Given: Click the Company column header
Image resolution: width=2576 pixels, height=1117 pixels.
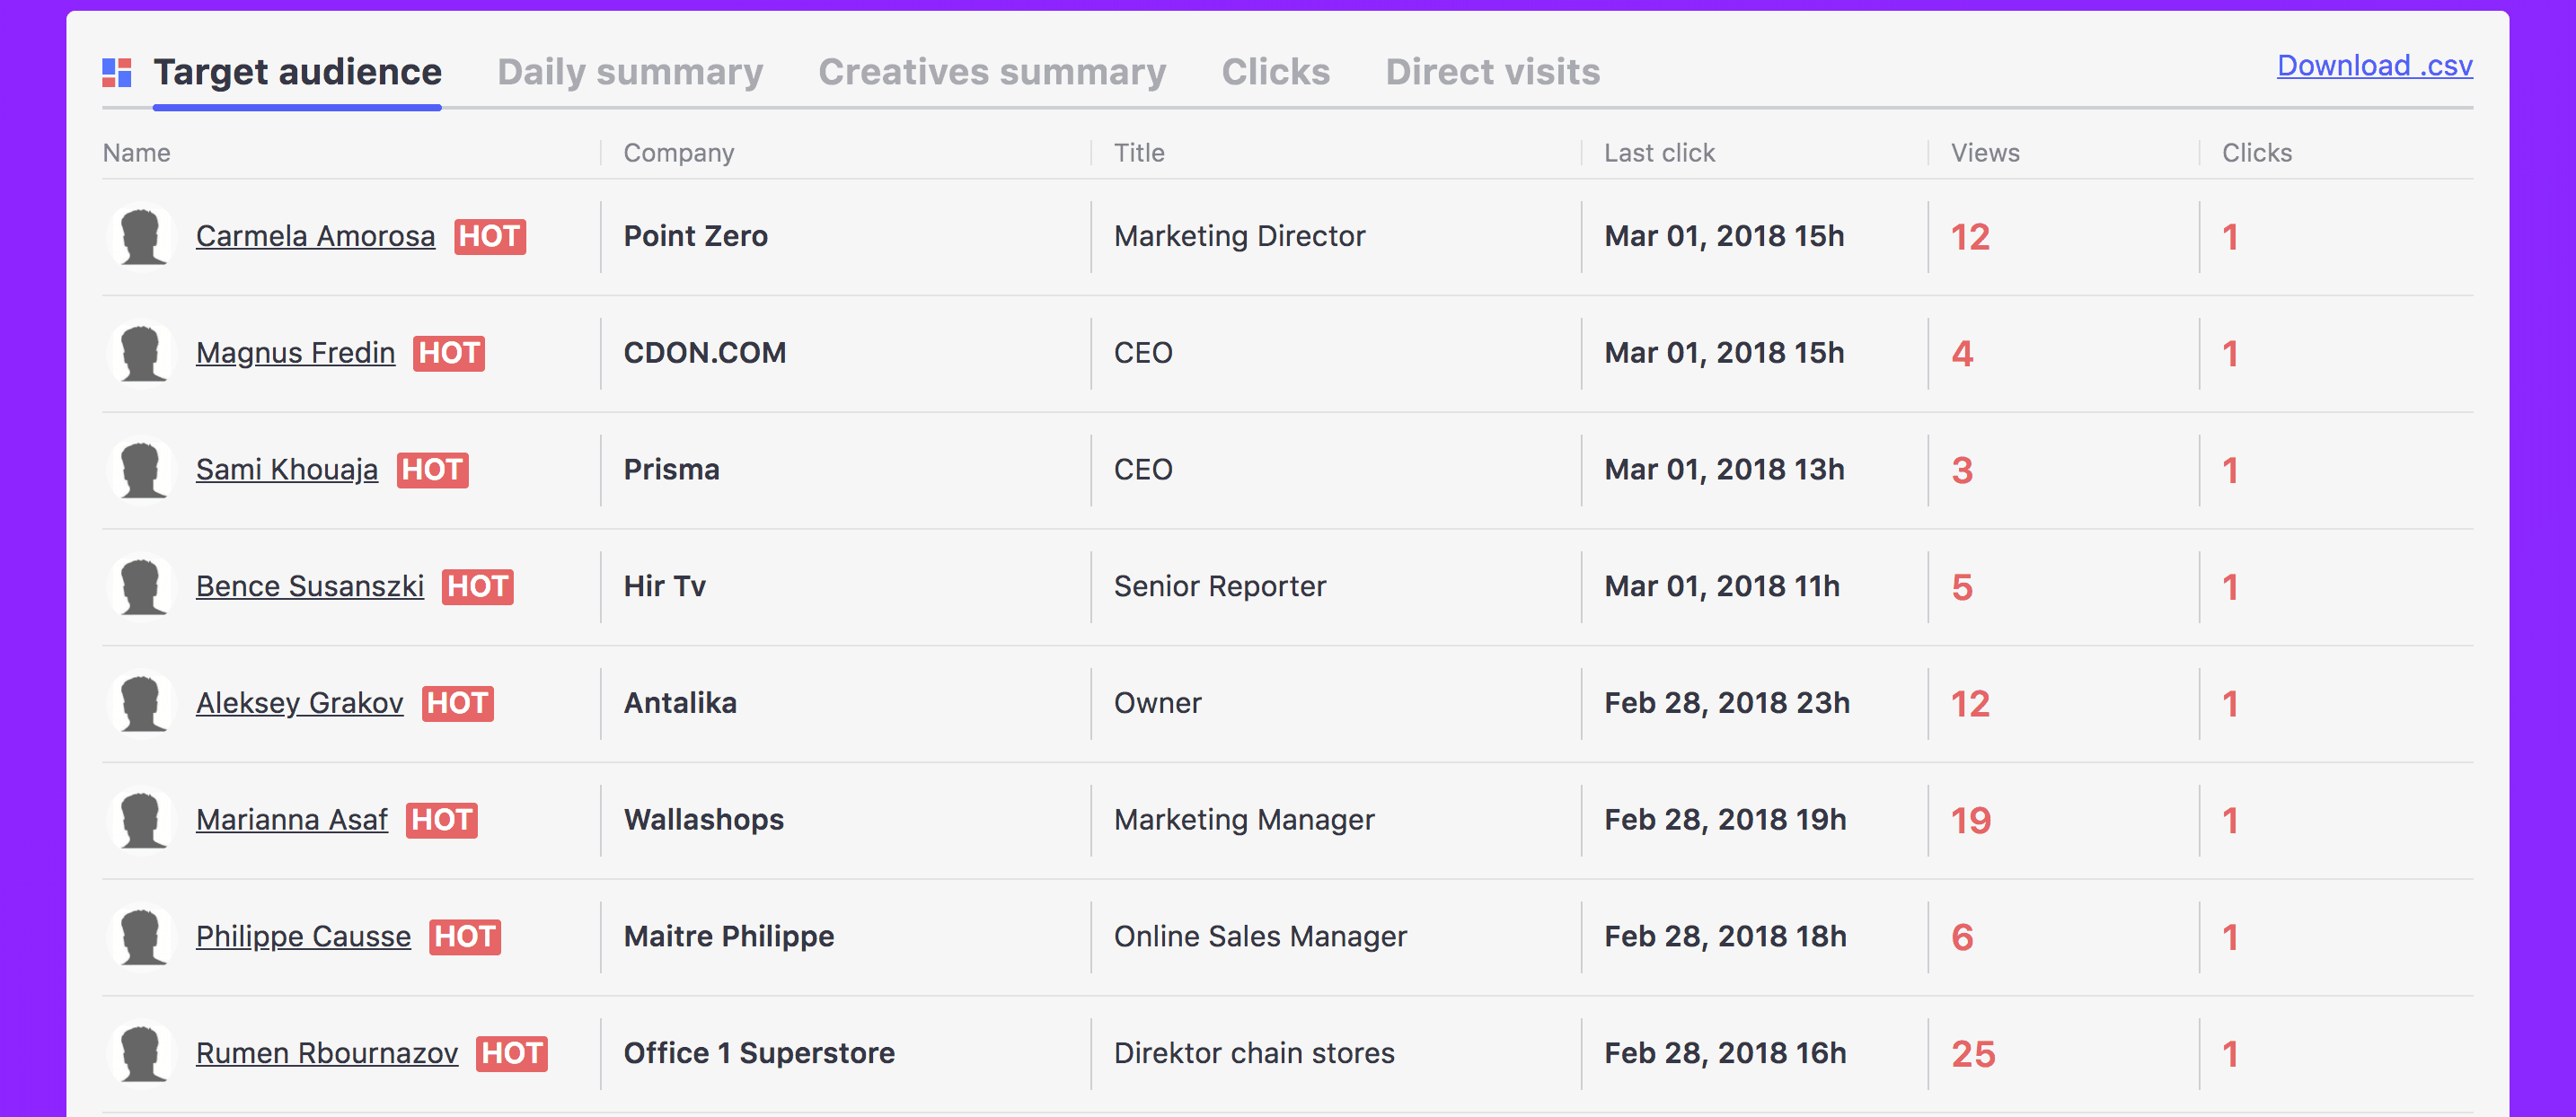Looking at the screenshot, I should [x=679, y=153].
